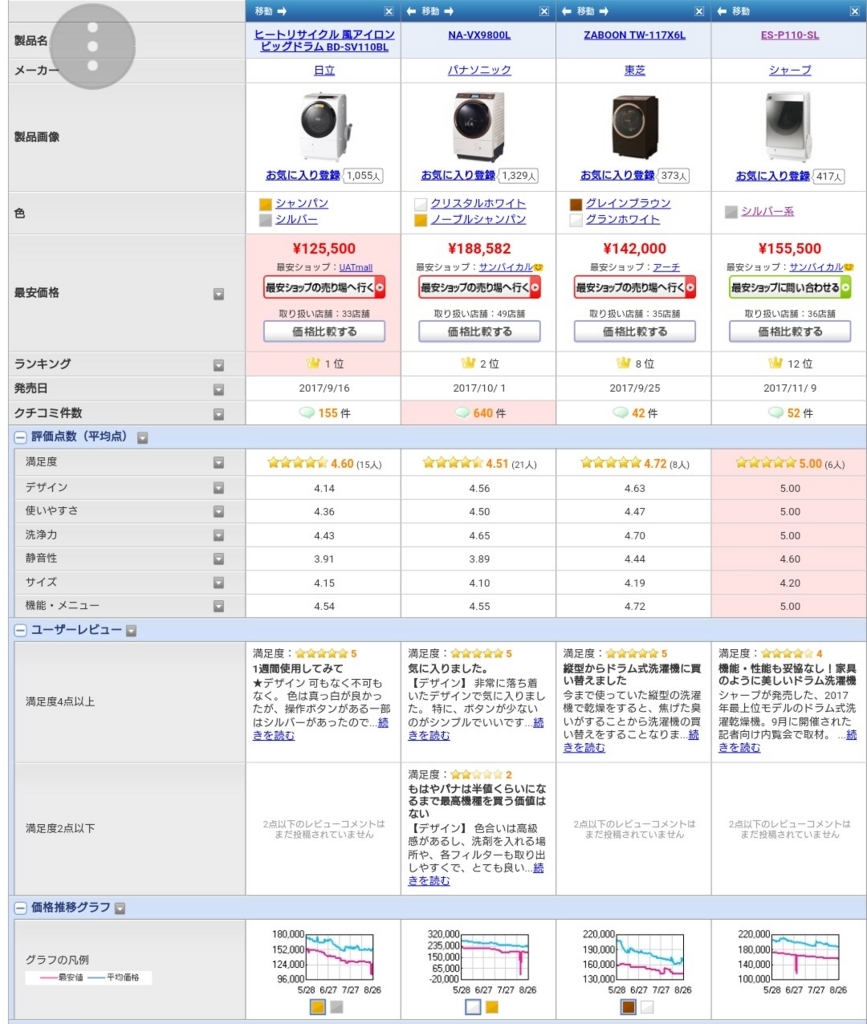Viewport: 867px width, 1024px height.
Task: Move NA-VX9800L column right arrow
Action: (449, 11)
